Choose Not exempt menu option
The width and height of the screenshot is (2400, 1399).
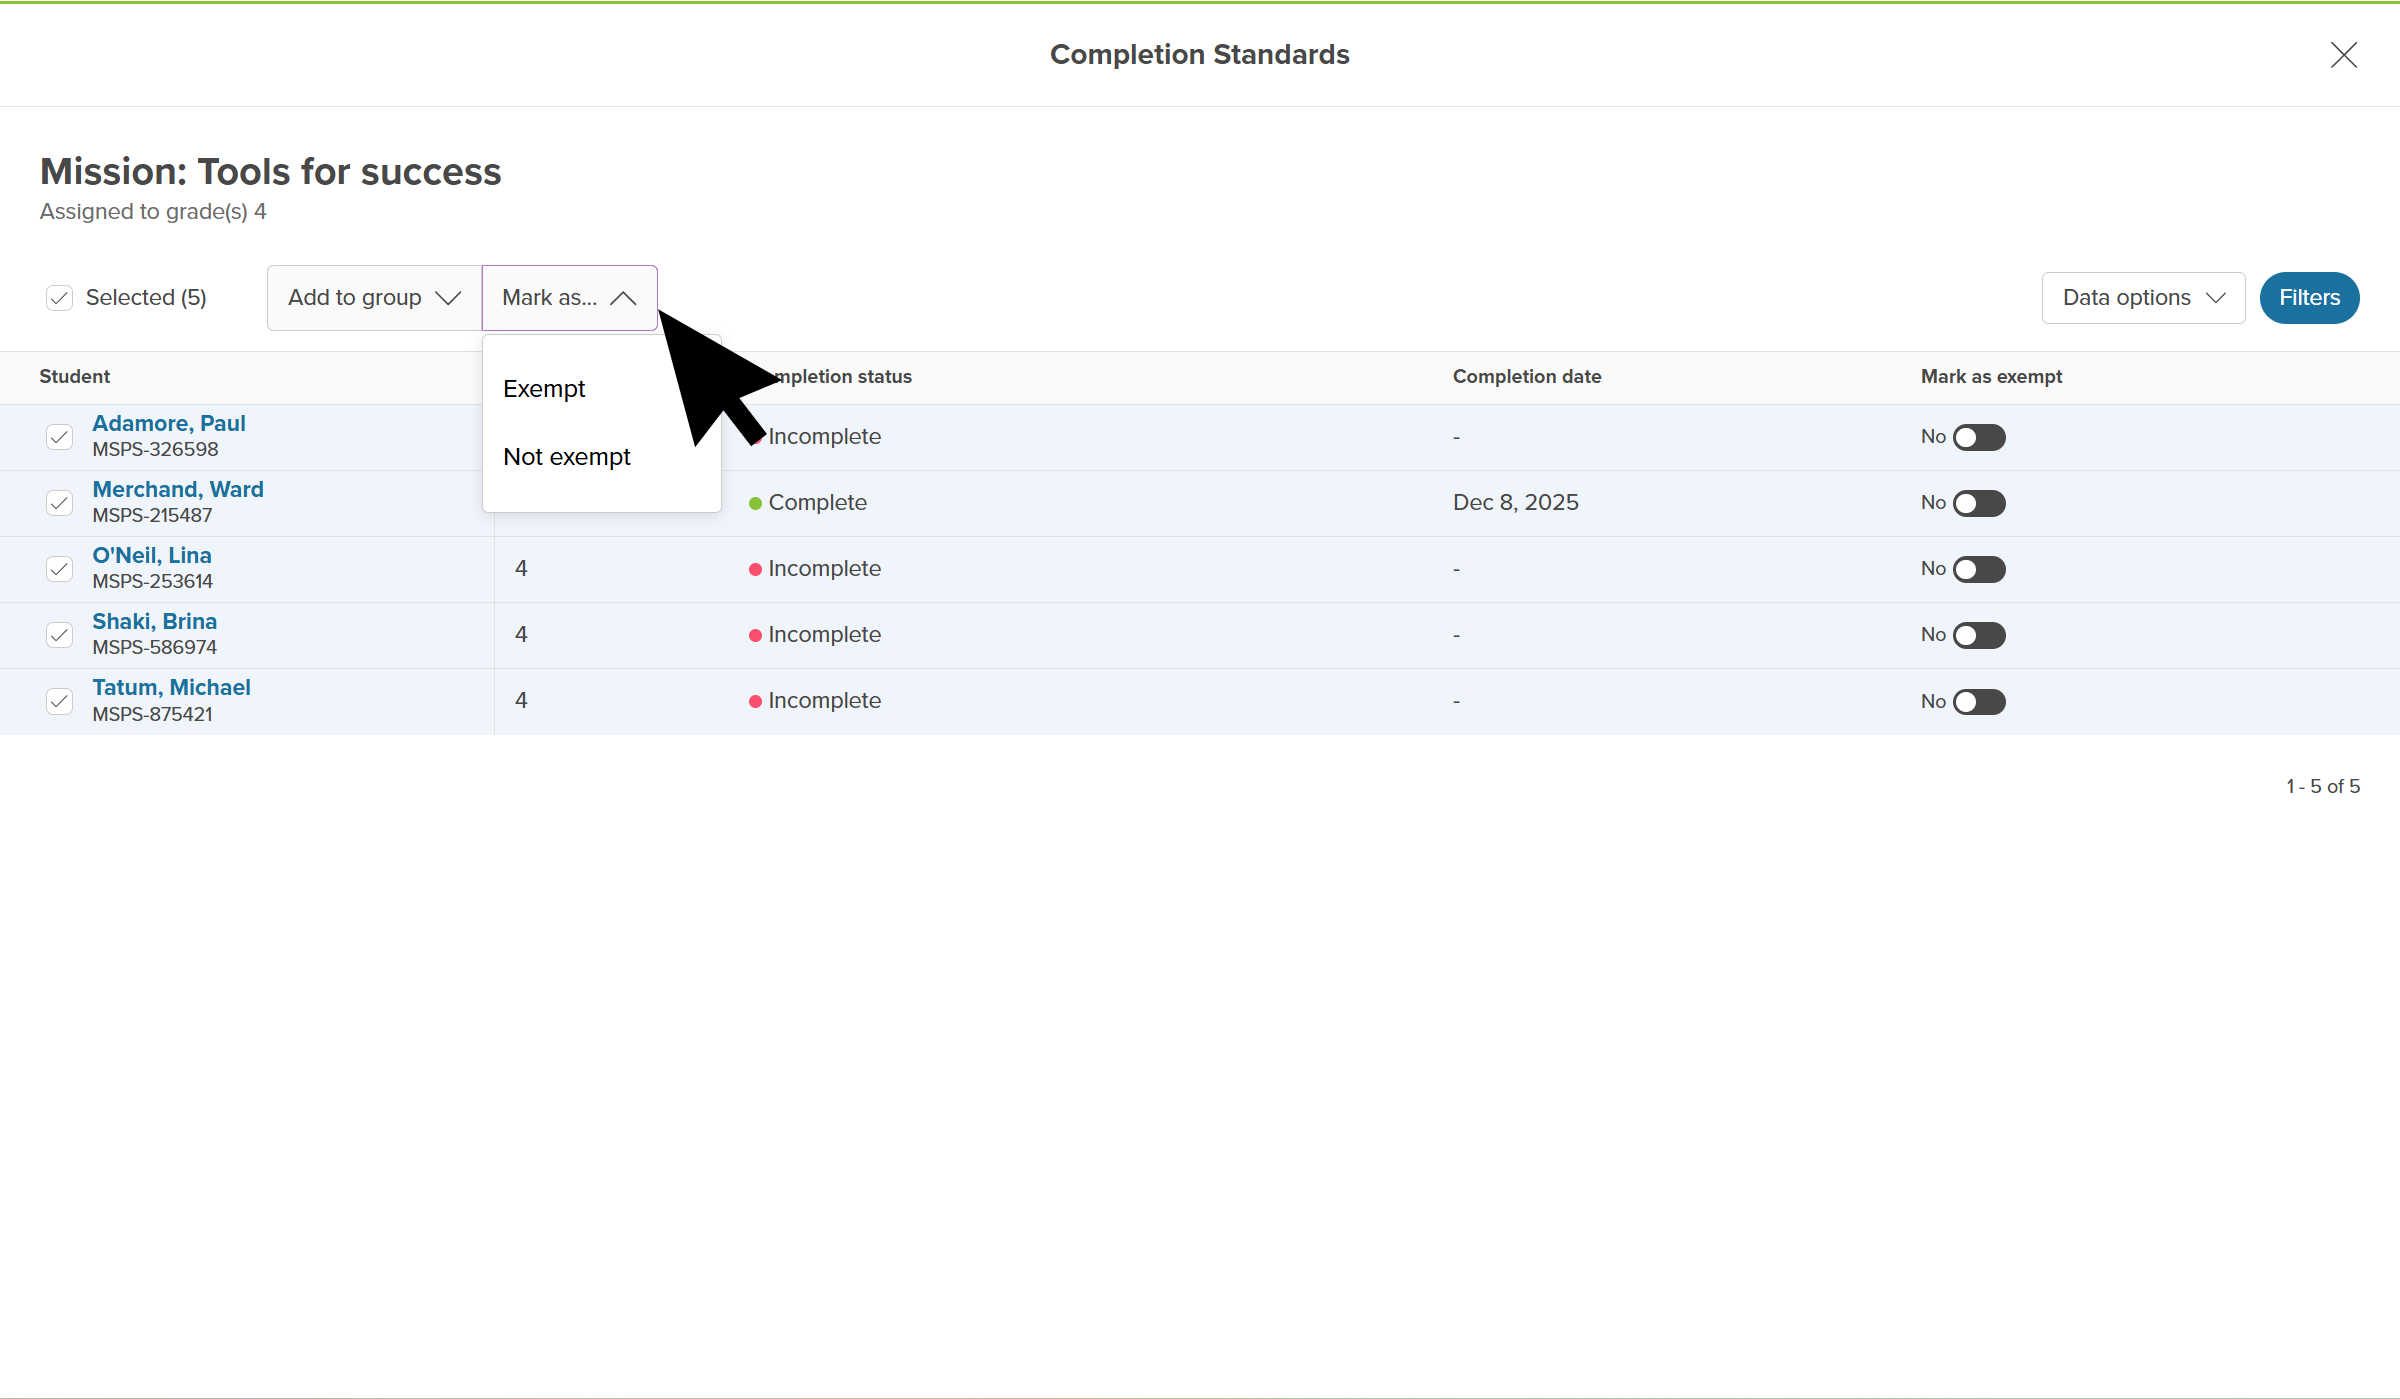coord(567,457)
